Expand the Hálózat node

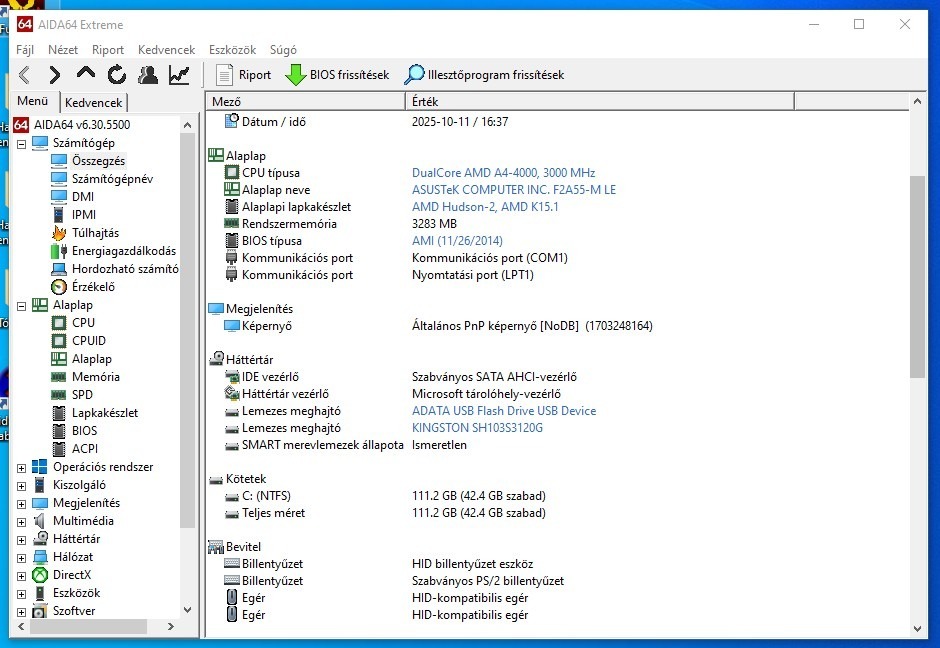22,558
